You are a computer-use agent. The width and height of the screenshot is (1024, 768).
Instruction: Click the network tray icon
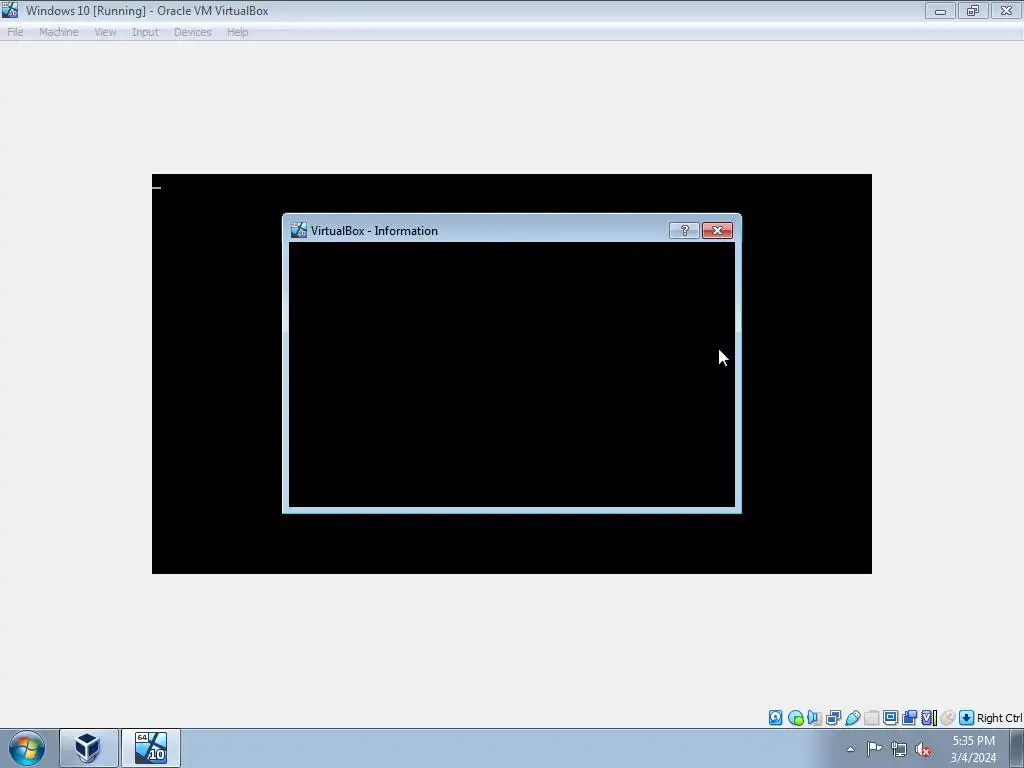pyautogui.click(x=899, y=750)
